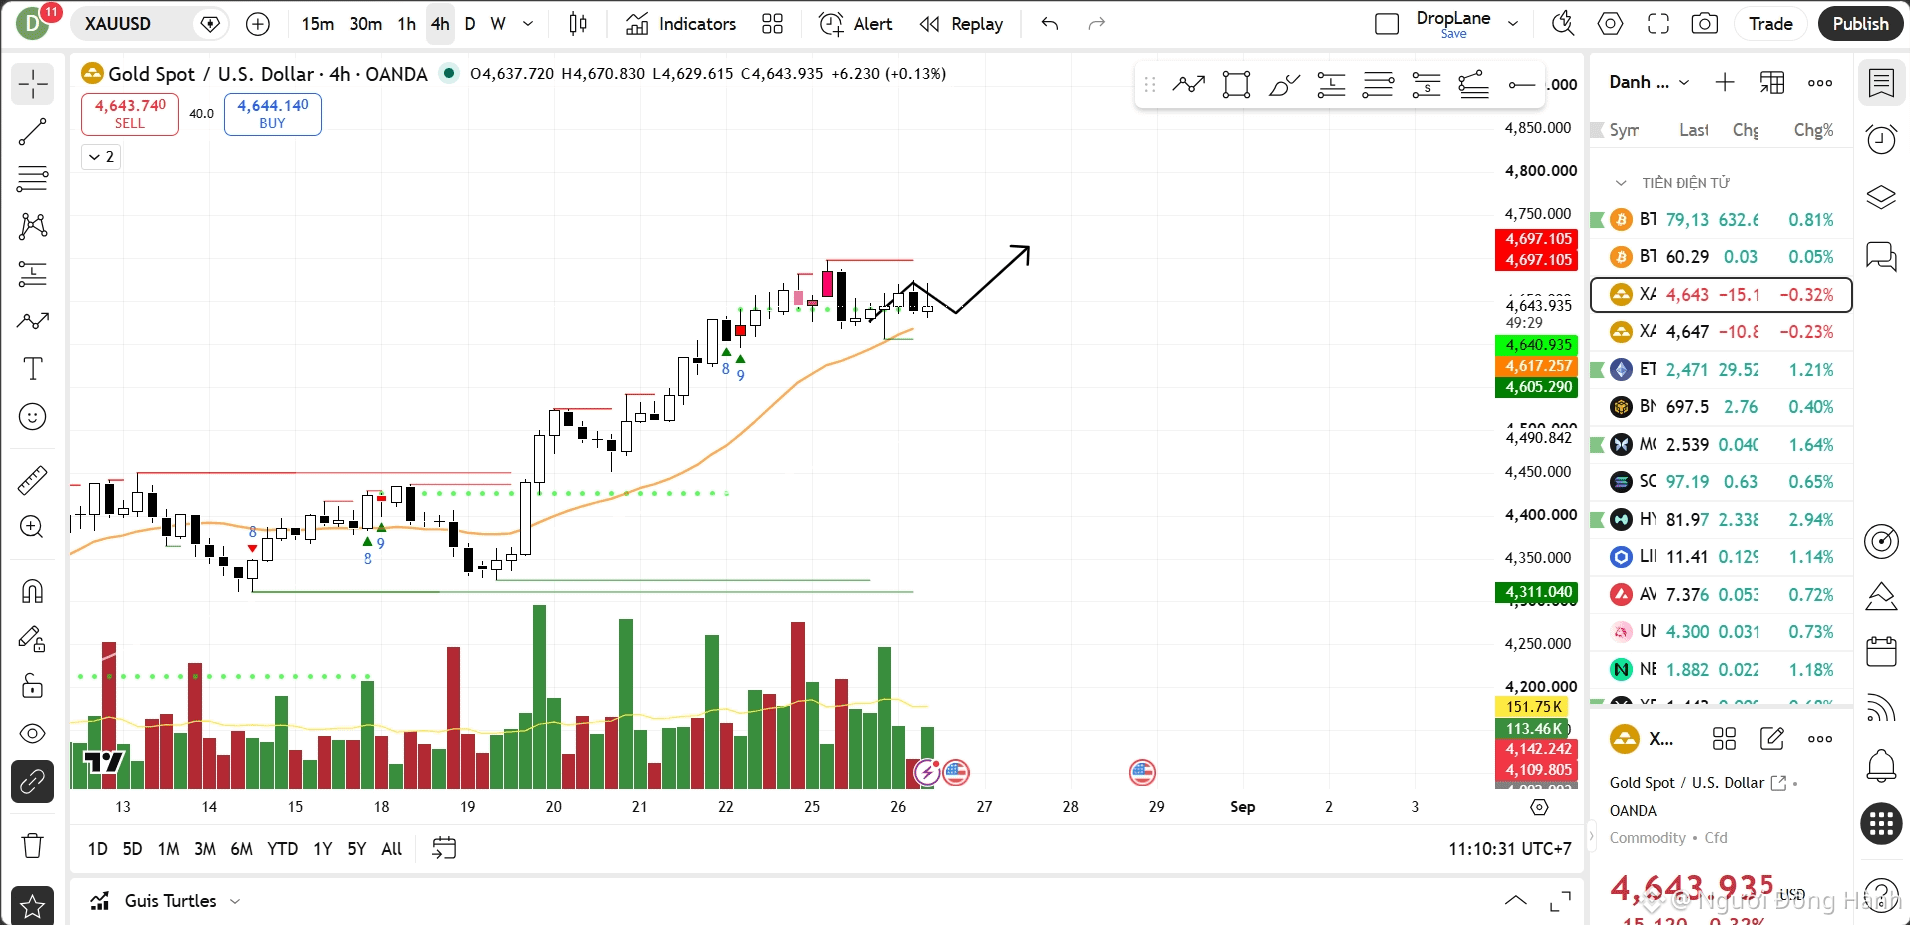Set chart range to 1D
Viewport: 1910px width, 925px height.
tap(97, 849)
